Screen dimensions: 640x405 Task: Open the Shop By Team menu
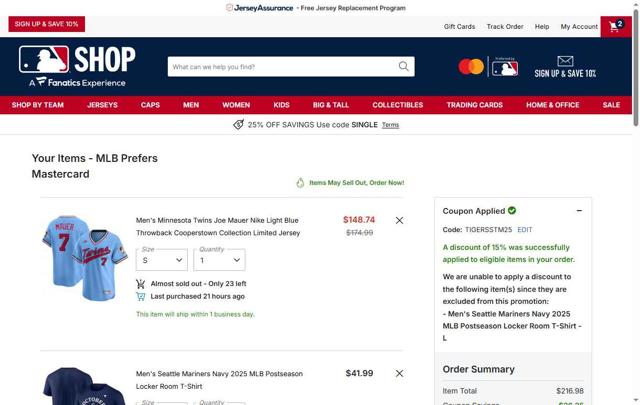click(38, 105)
